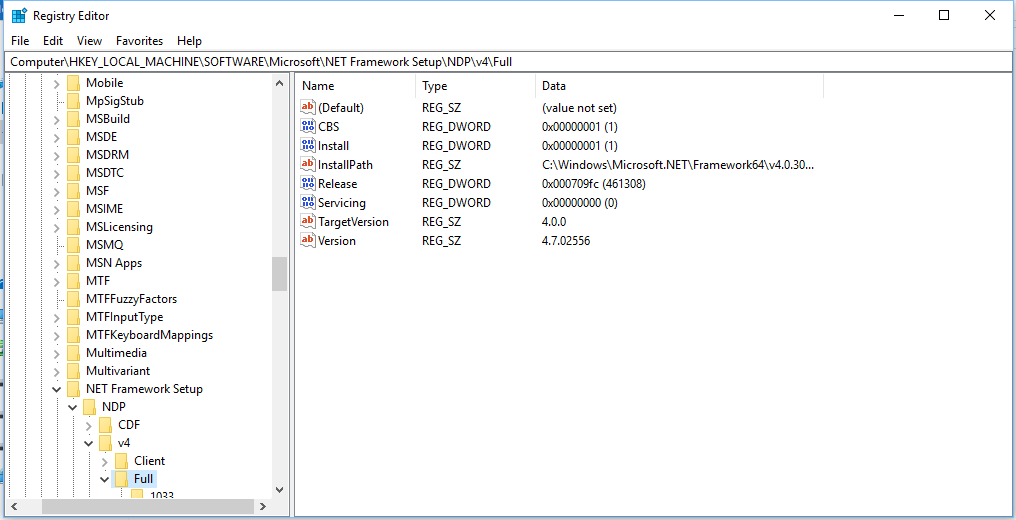Click the CDF folder icon
1016x520 pixels.
tap(106, 425)
